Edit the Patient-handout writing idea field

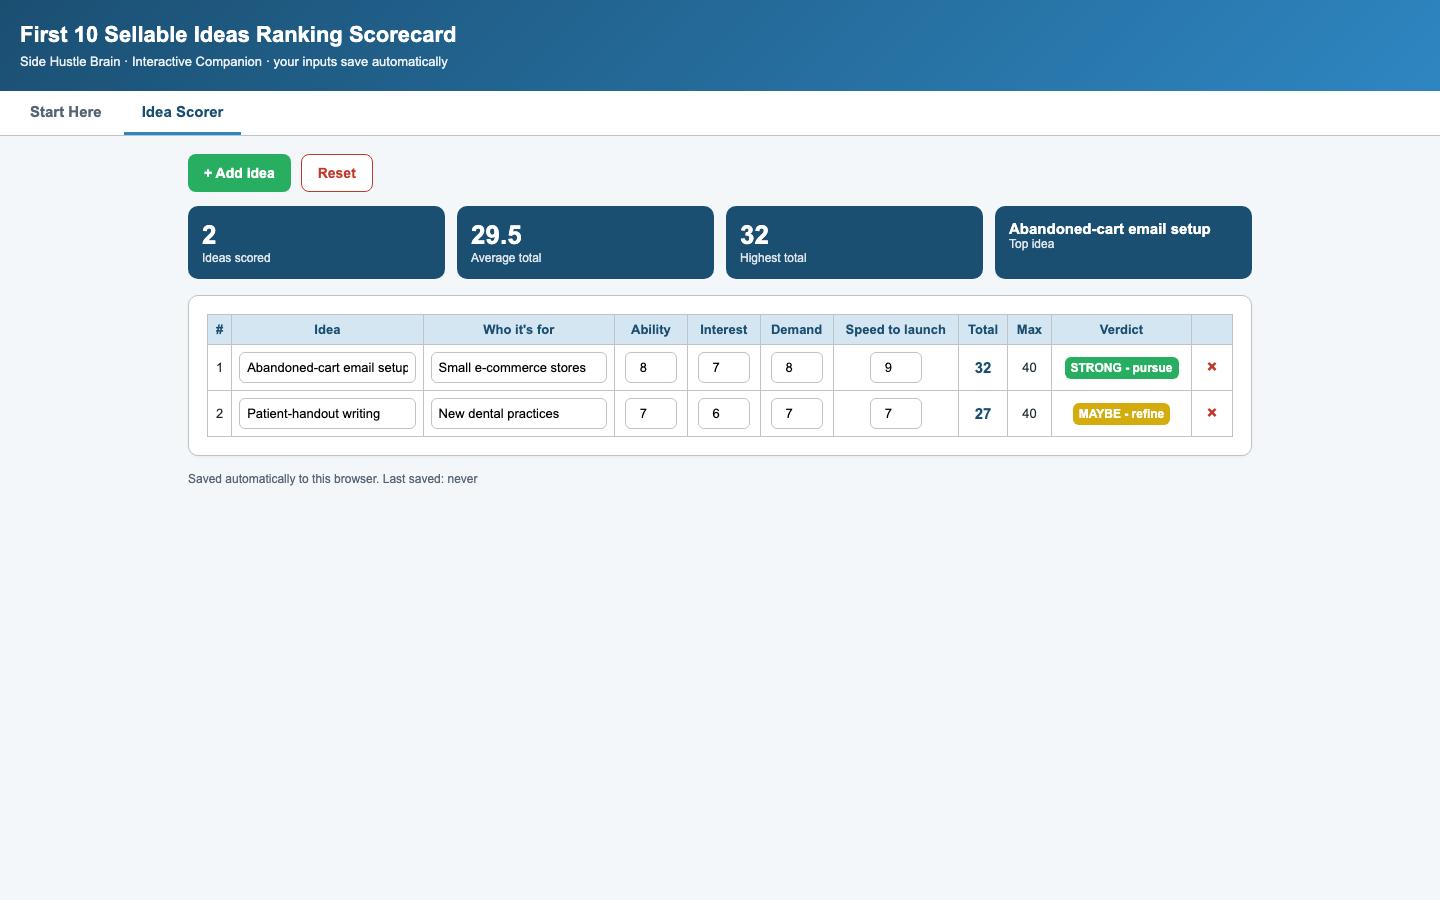(x=327, y=413)
